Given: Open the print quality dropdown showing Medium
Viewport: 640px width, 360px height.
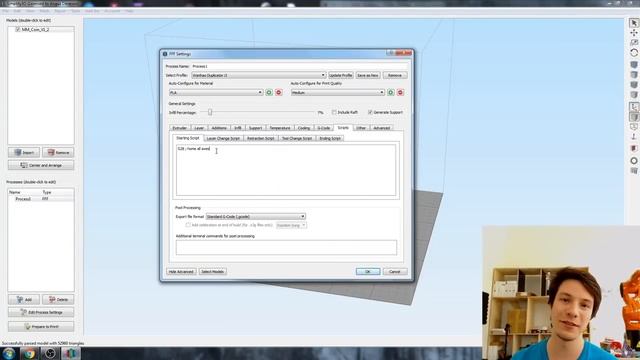Looking at the screenshot, I should (338, 93).
